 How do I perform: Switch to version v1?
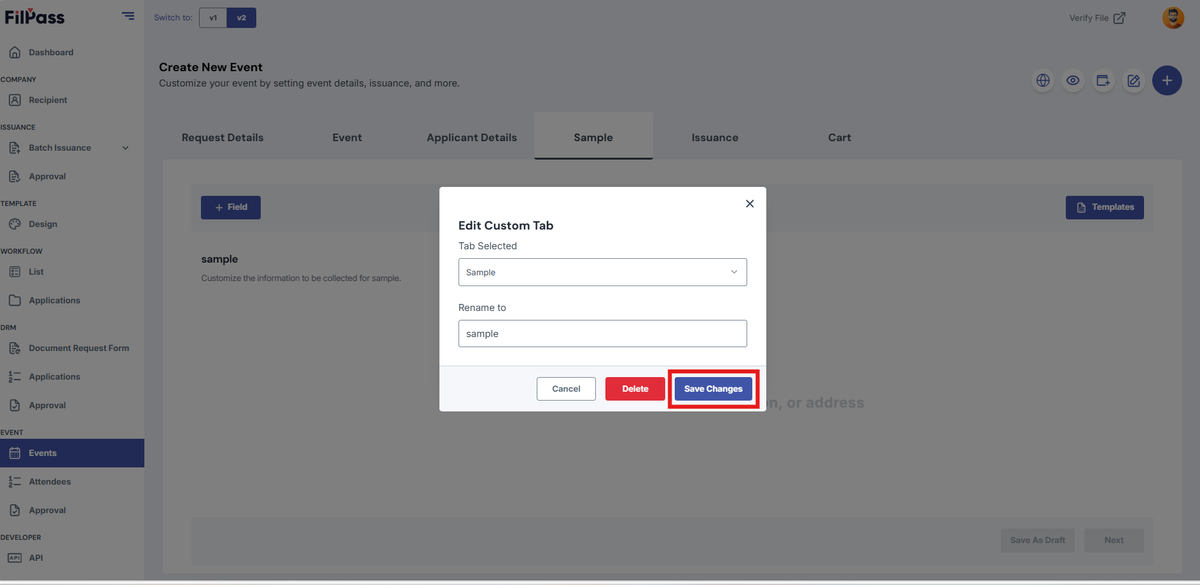click(213, 18)
